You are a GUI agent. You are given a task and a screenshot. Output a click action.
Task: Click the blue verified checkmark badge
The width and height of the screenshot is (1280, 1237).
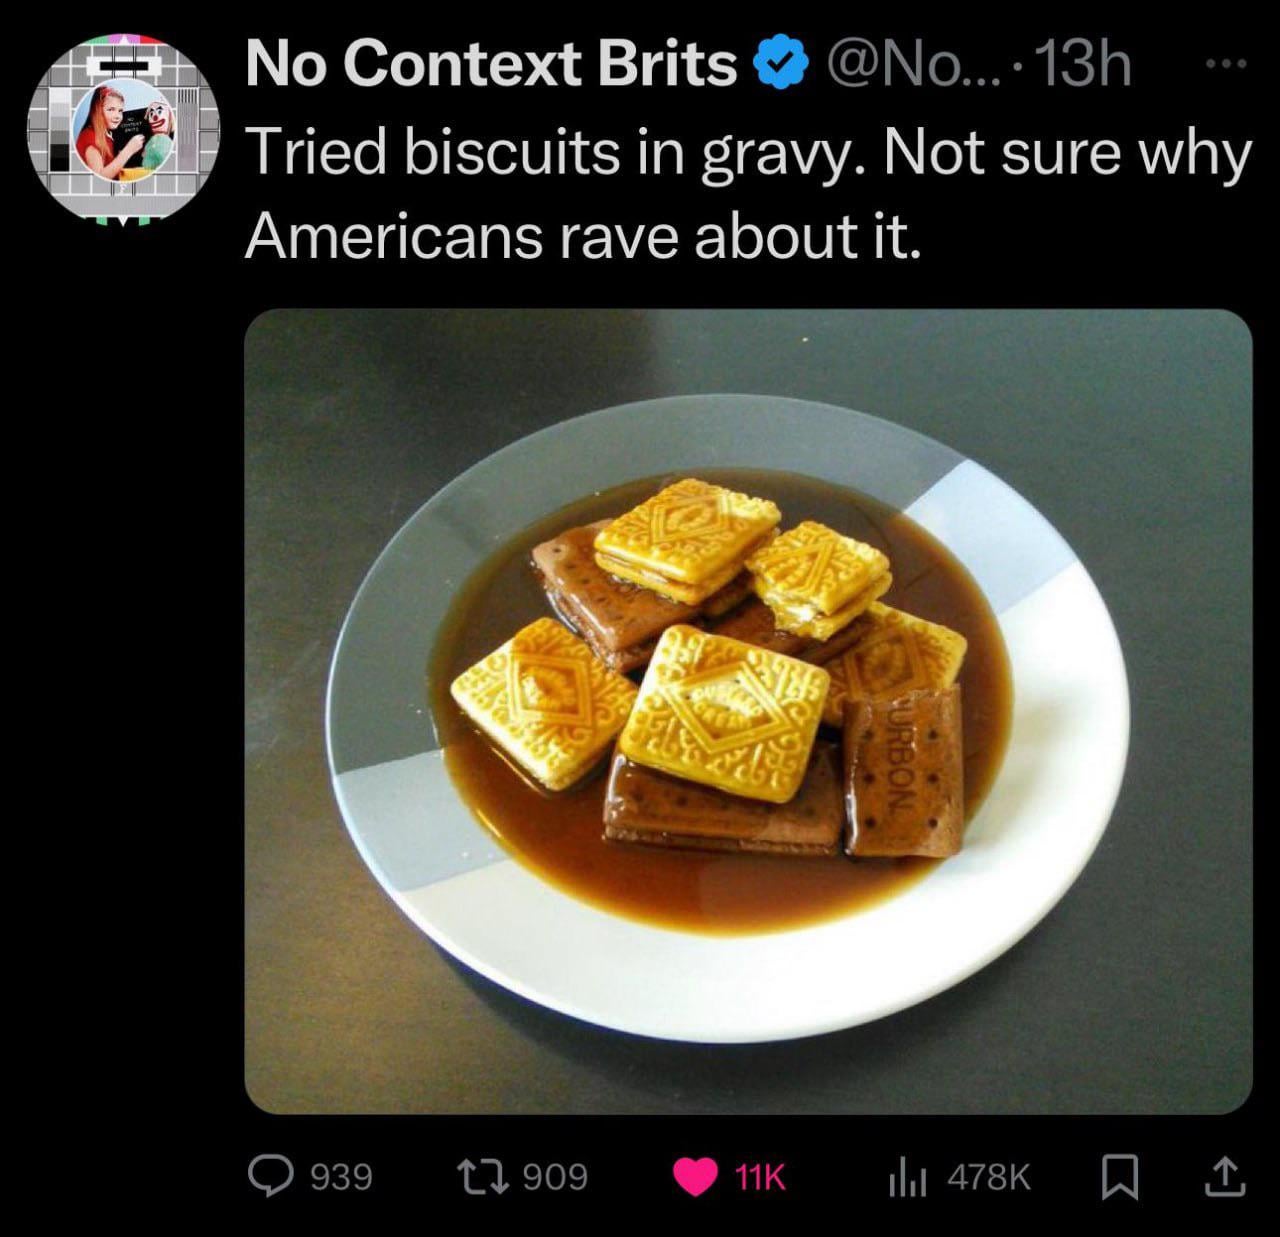click(x=787, y=66)
